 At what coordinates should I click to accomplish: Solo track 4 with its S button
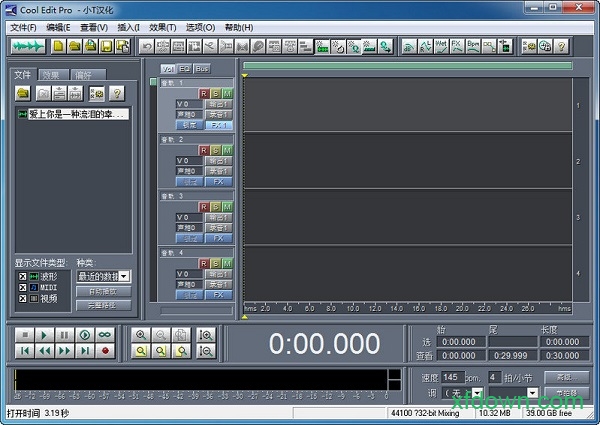point(216,264)
